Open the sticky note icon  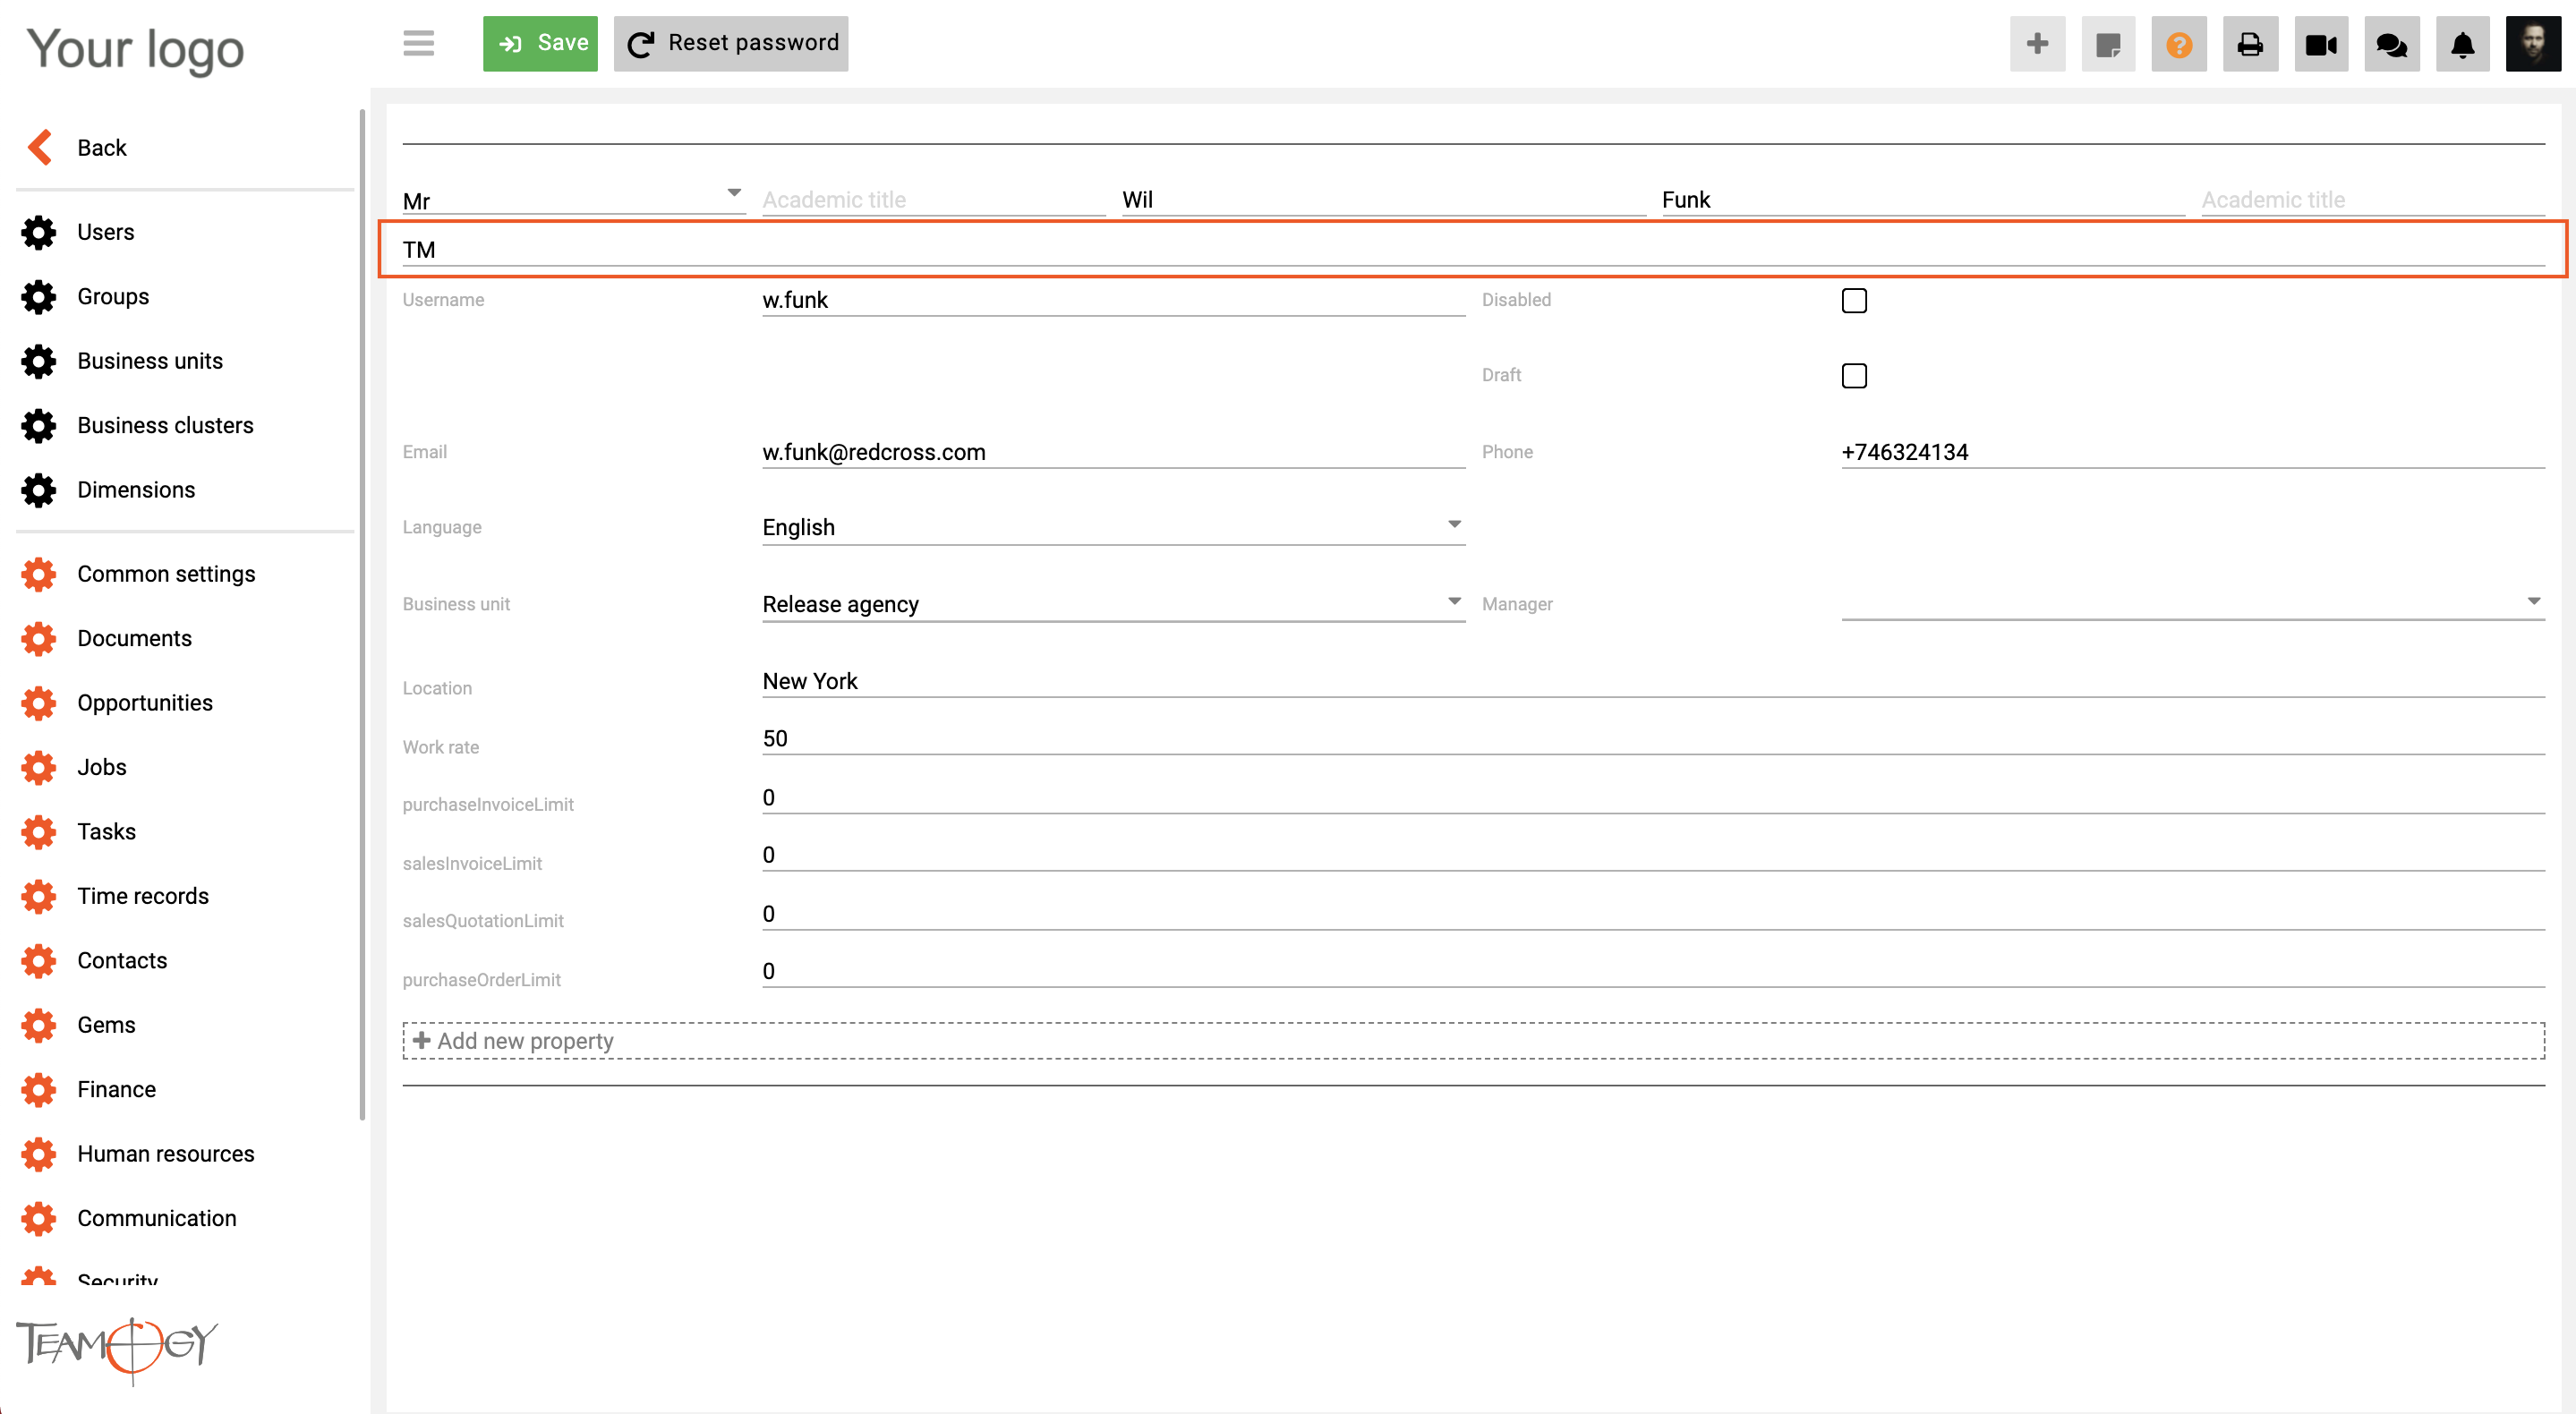click(2108, 44)
